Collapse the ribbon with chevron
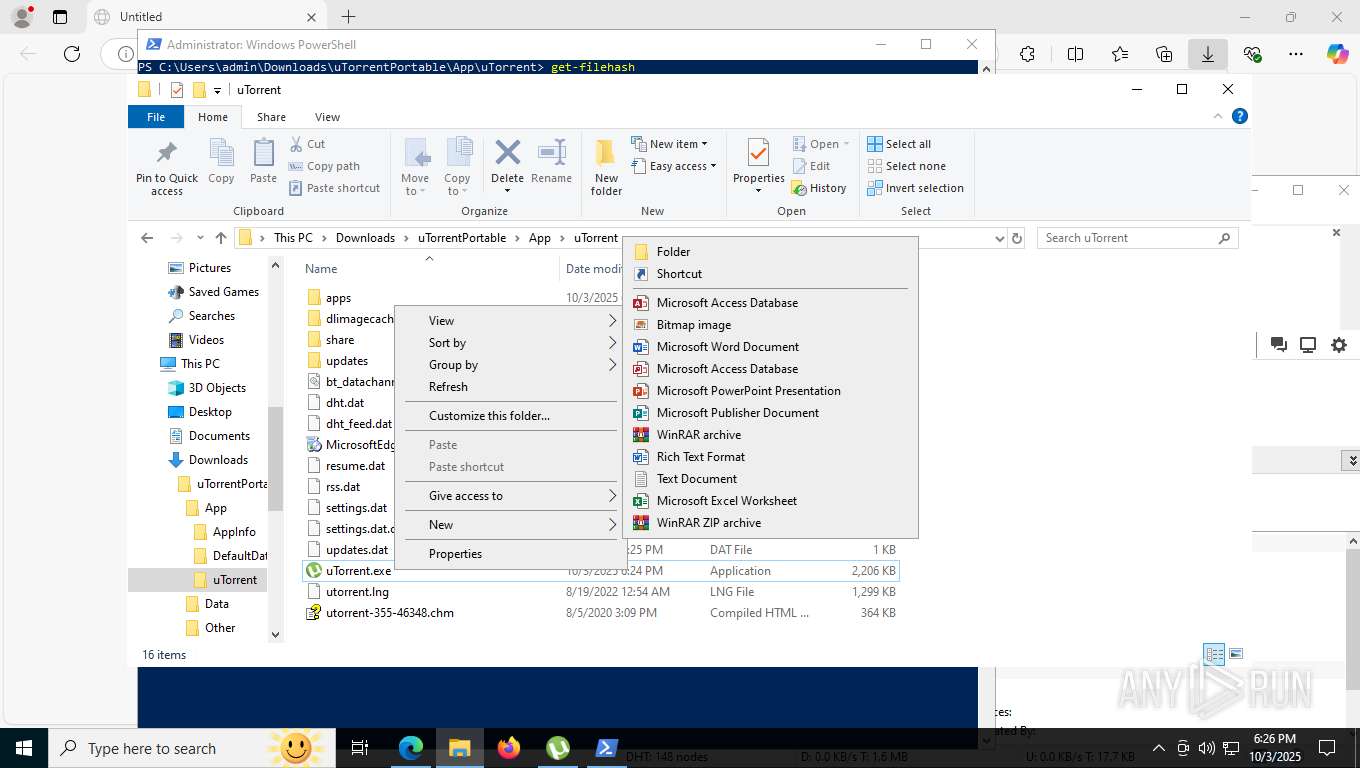This screenshot has width=1360, height=768. pyautogui.click(x=1219, y=117)
